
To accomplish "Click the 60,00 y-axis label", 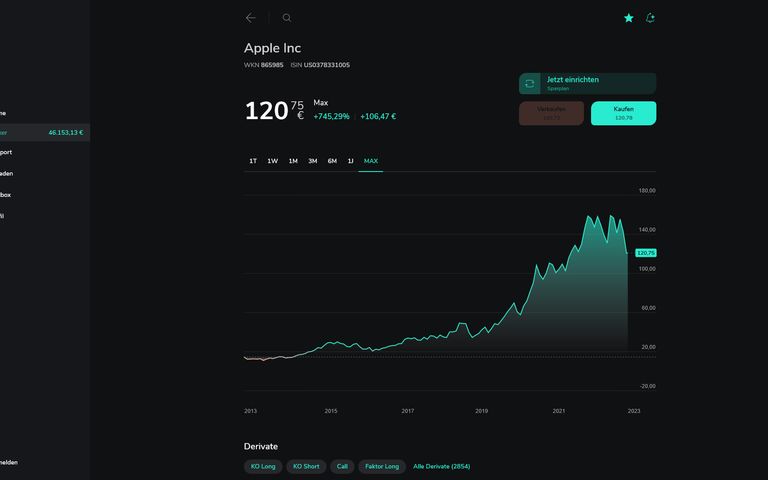I will pos(648,308).
